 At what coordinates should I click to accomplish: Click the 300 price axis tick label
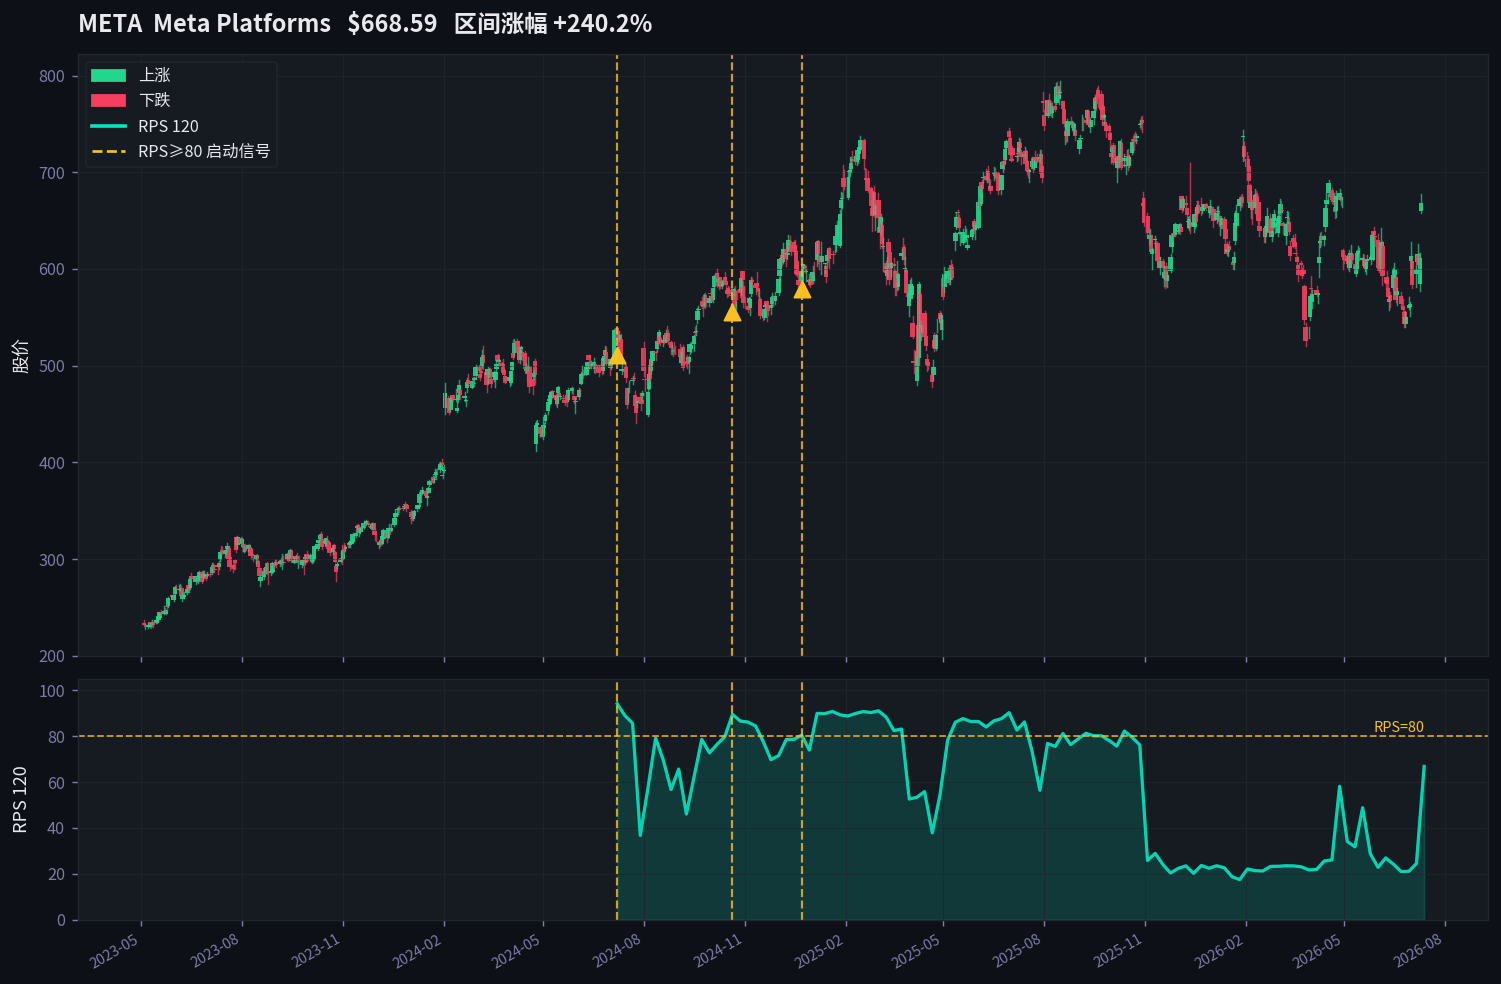52,560
